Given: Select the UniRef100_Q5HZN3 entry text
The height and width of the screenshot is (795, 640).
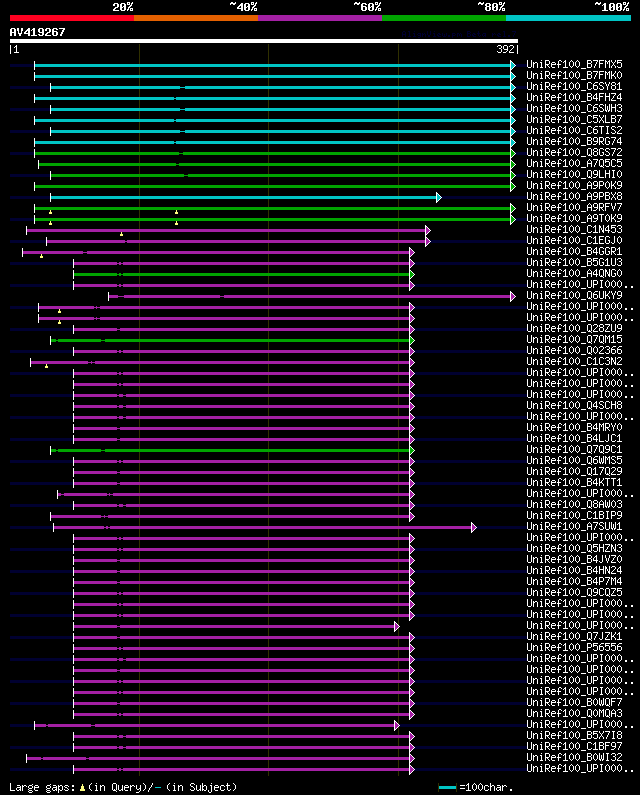Looking at the screenshot, I should coord(574,549).
